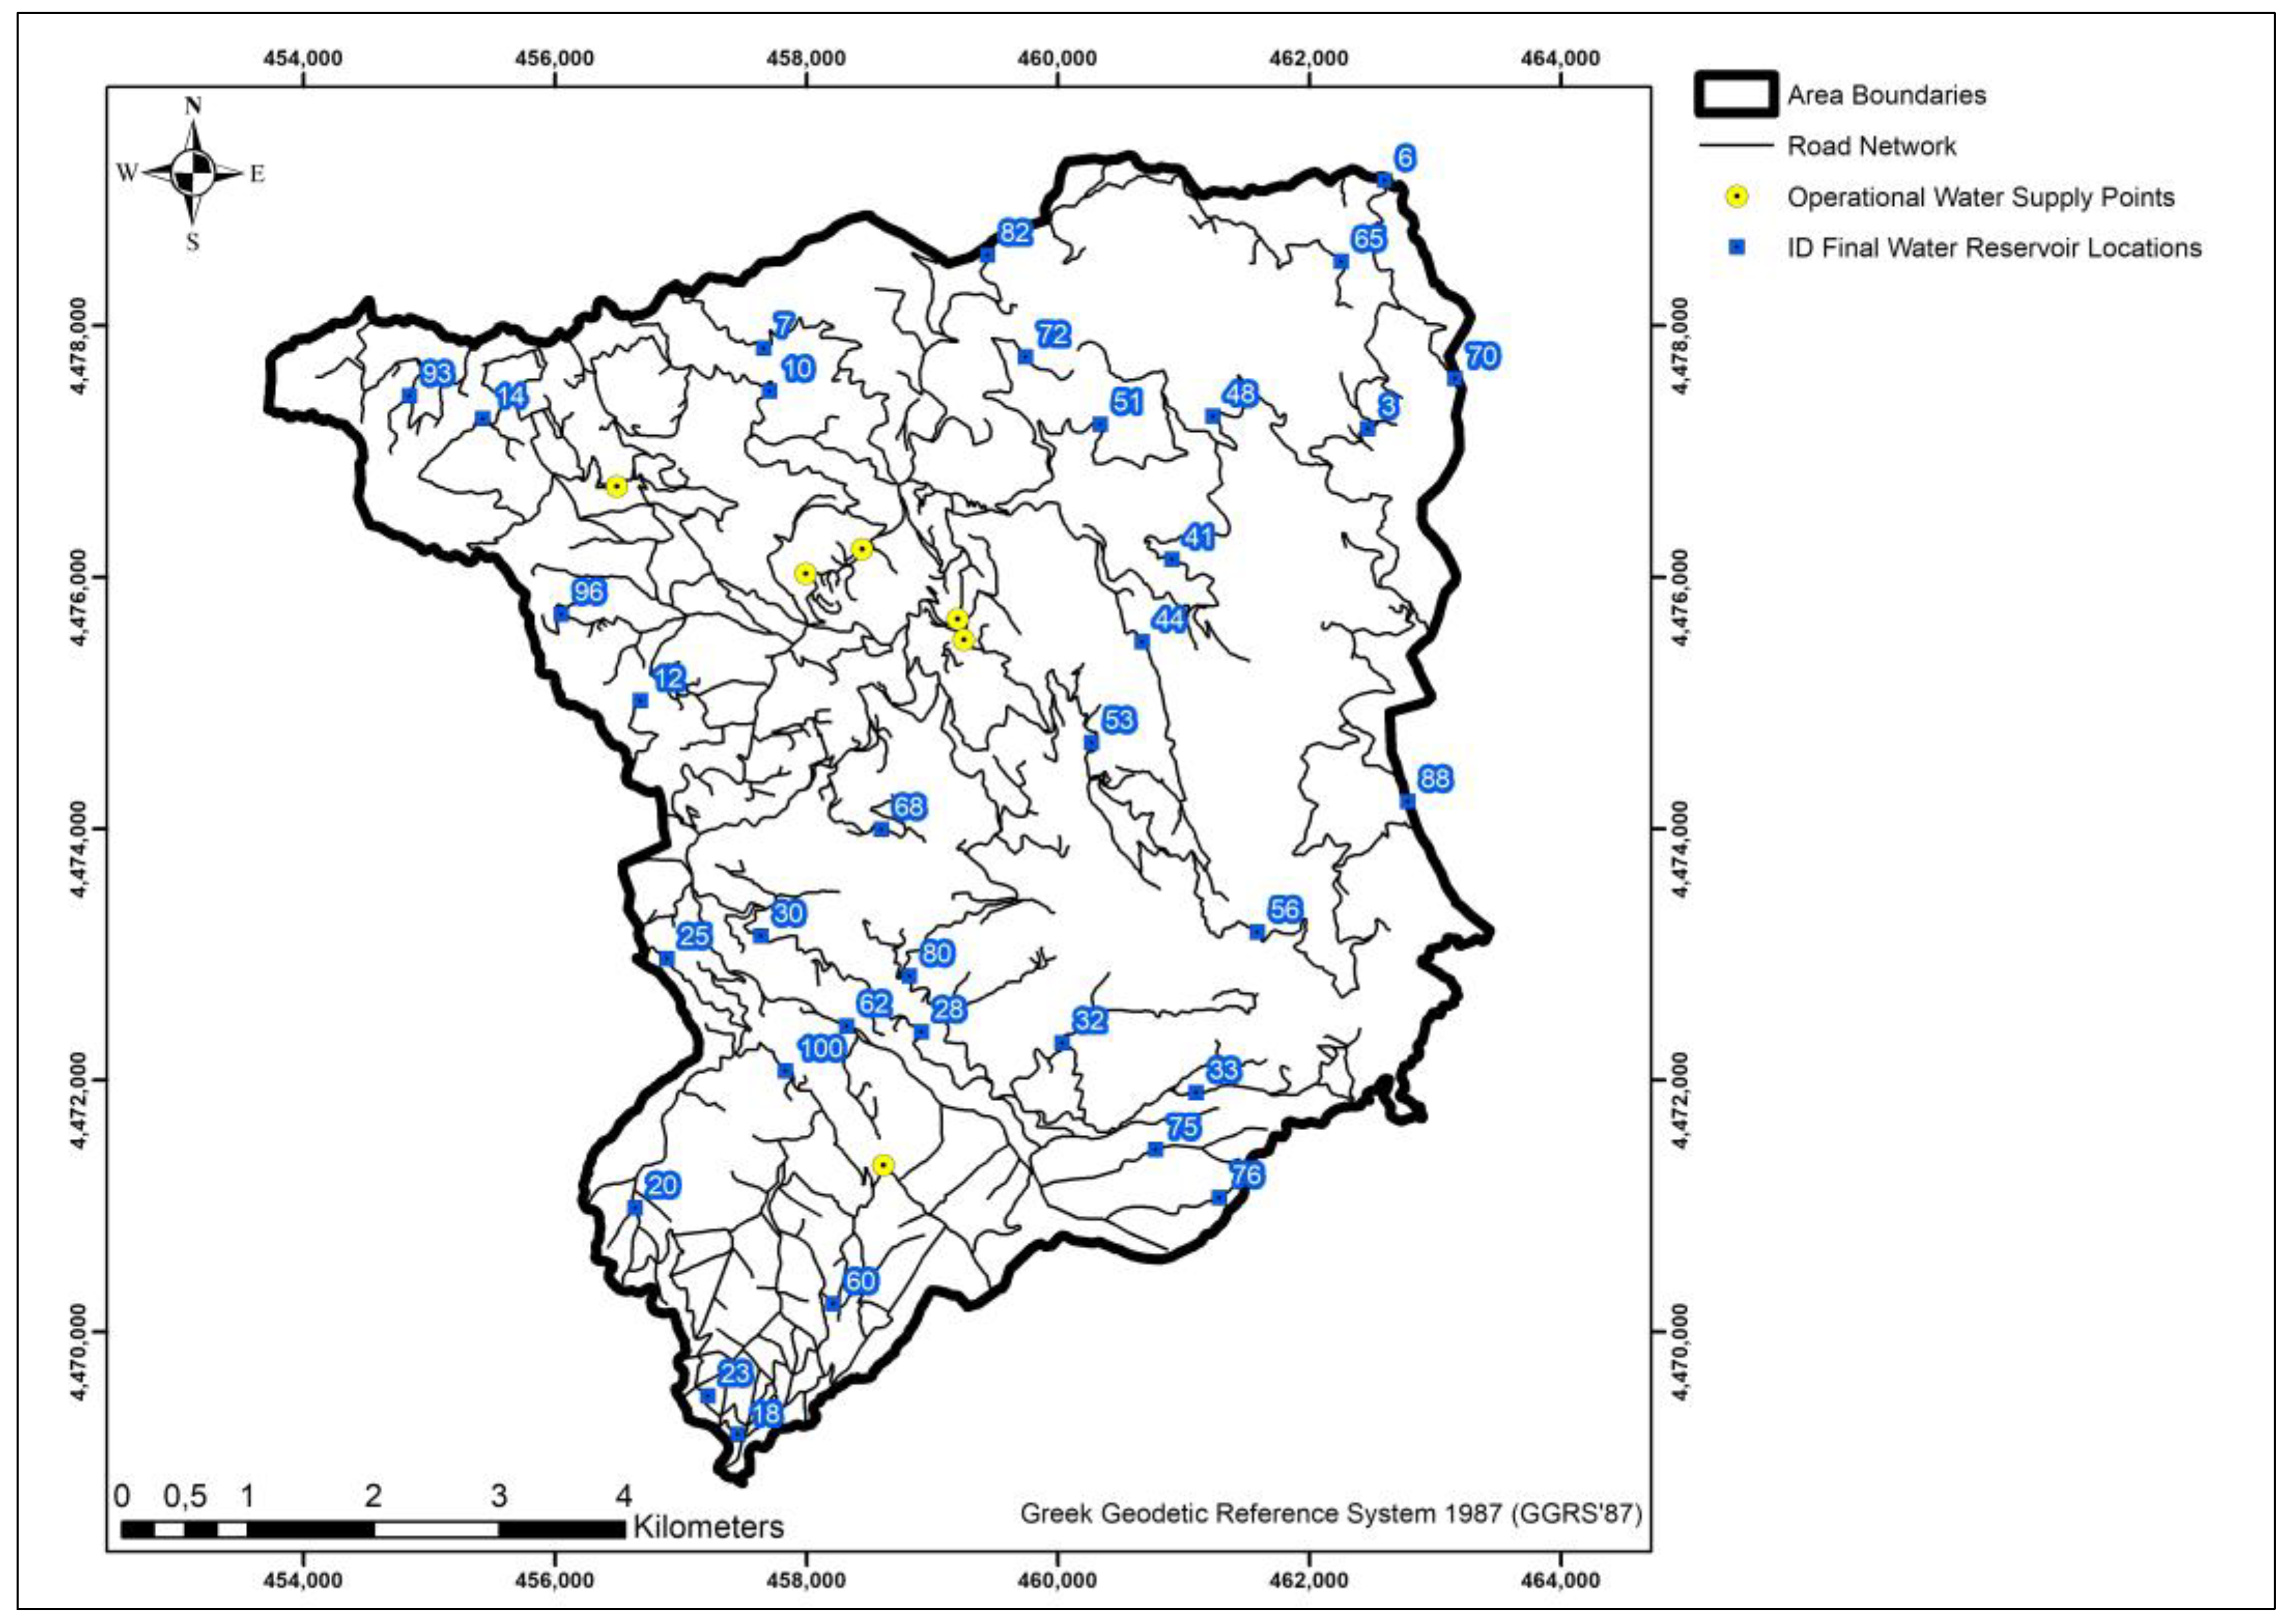Click the blue reservoir legend square icon

click(x=1737, y=247)
